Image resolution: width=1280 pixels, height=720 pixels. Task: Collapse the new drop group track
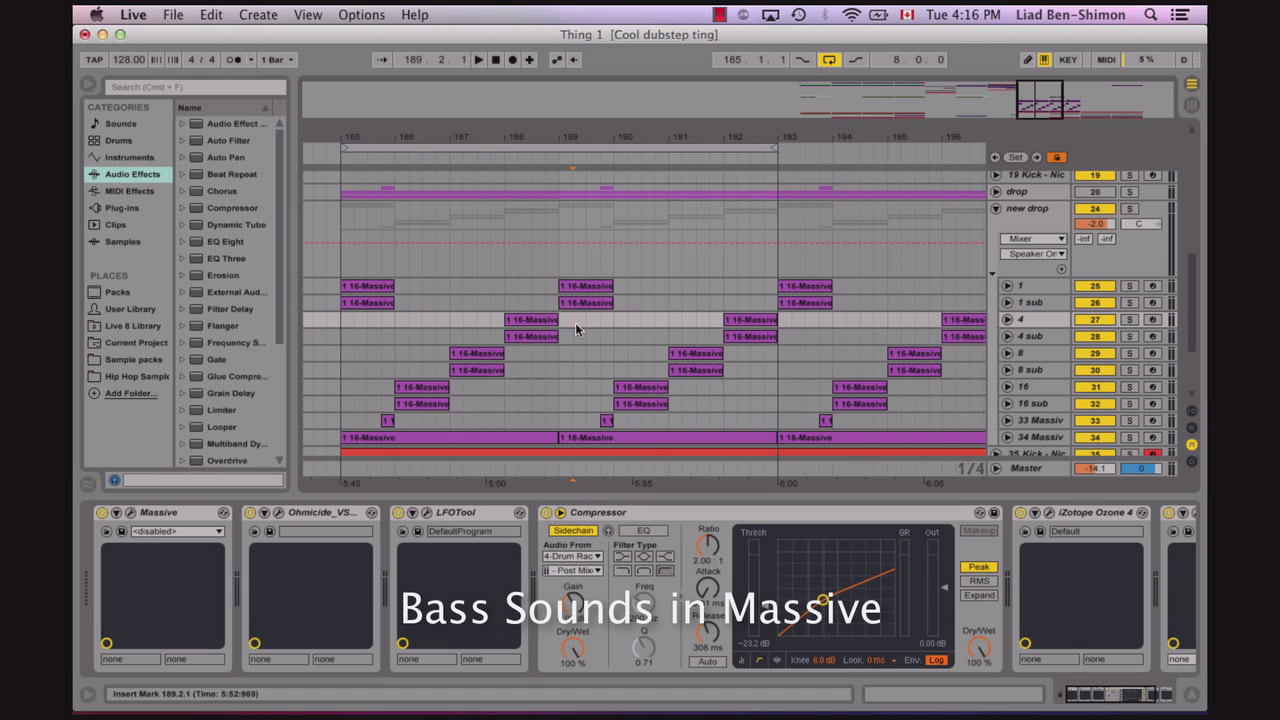pyautogui.click(x=996, y=209)
